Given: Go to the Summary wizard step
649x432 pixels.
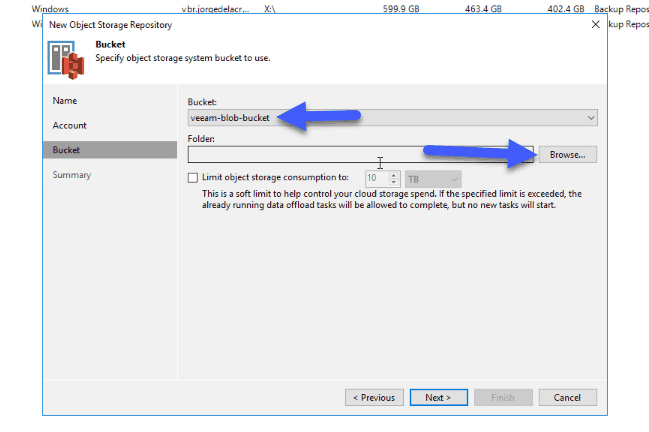Looking at the screenshot, I should 72,175.
